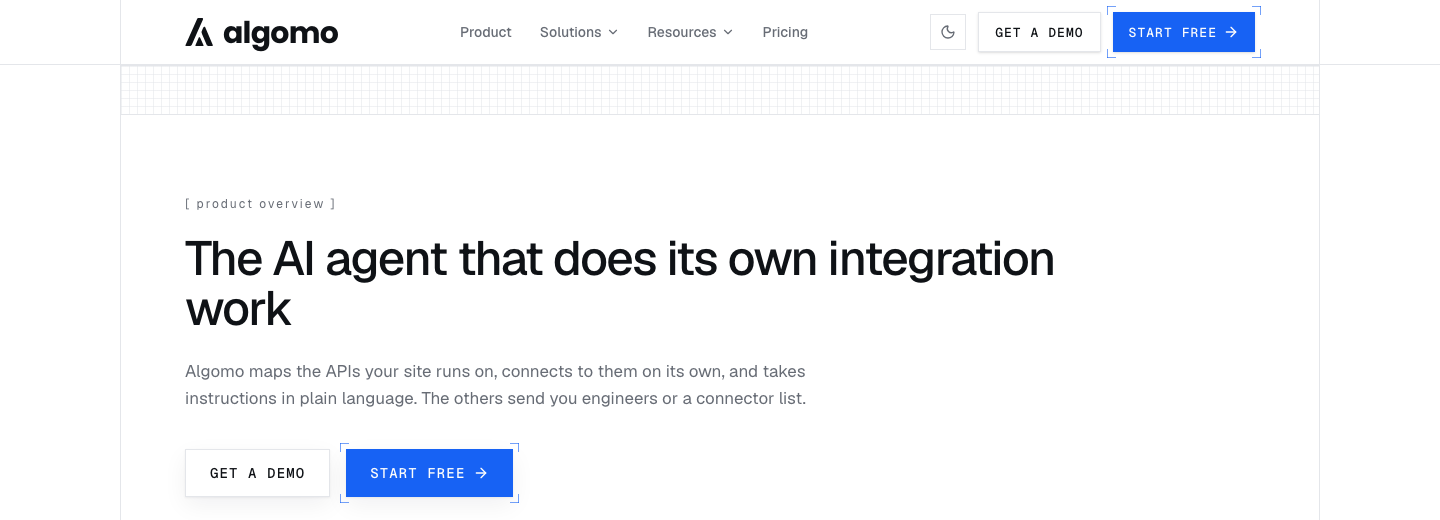Click START FREE below hero description
The width and height of the screenshot is (1440, 520).
click(x=429, y=473)
